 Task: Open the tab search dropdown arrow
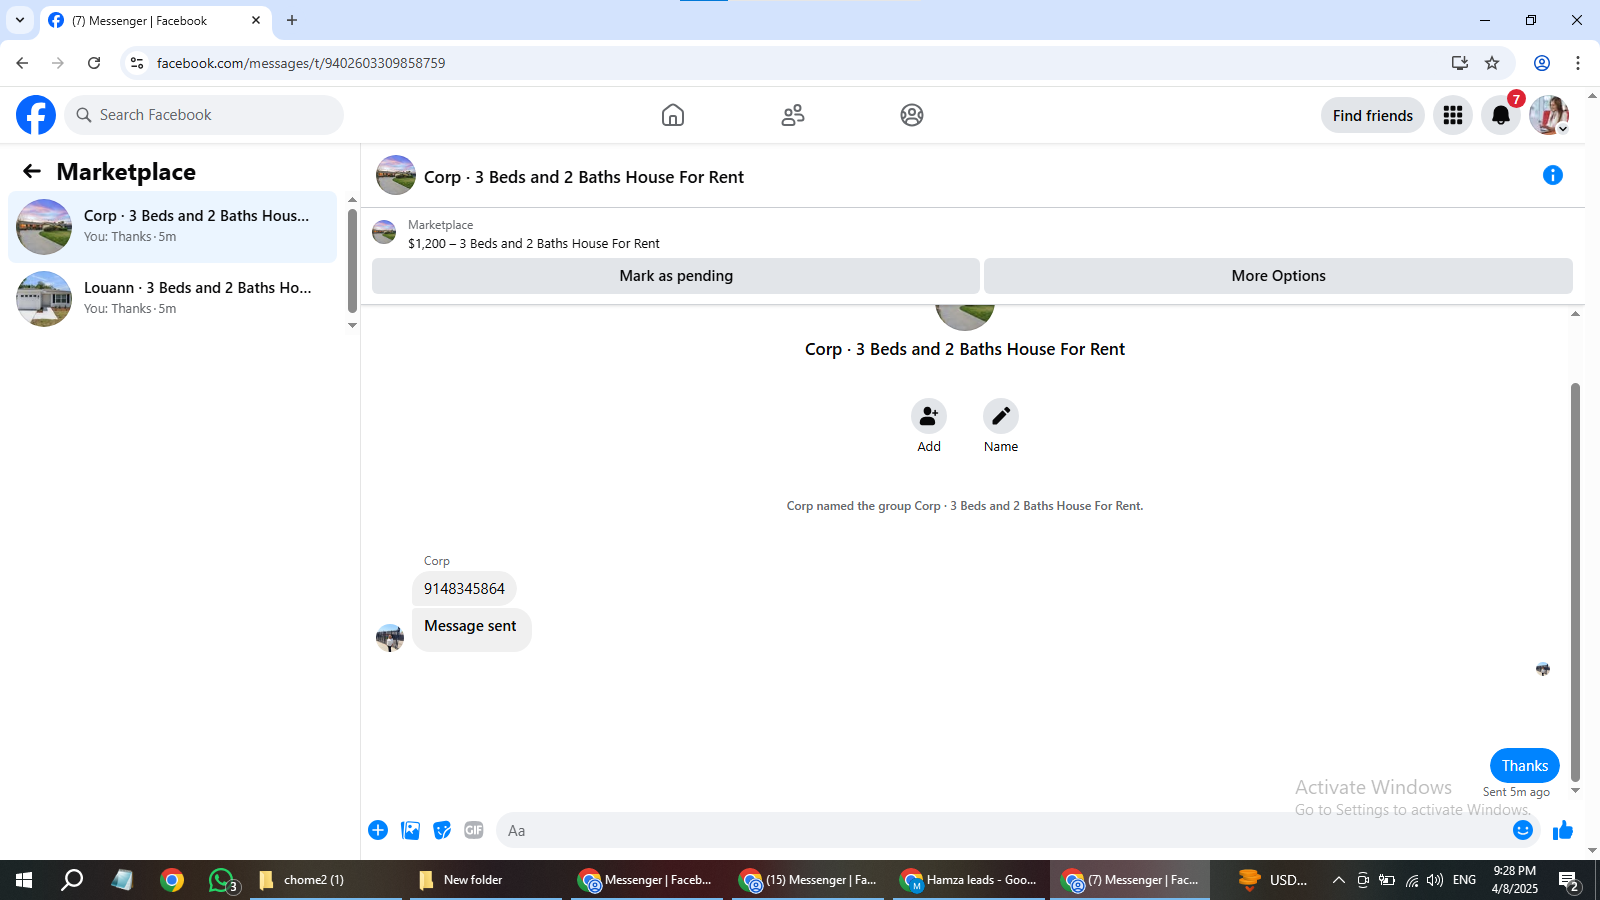(20, 20)
